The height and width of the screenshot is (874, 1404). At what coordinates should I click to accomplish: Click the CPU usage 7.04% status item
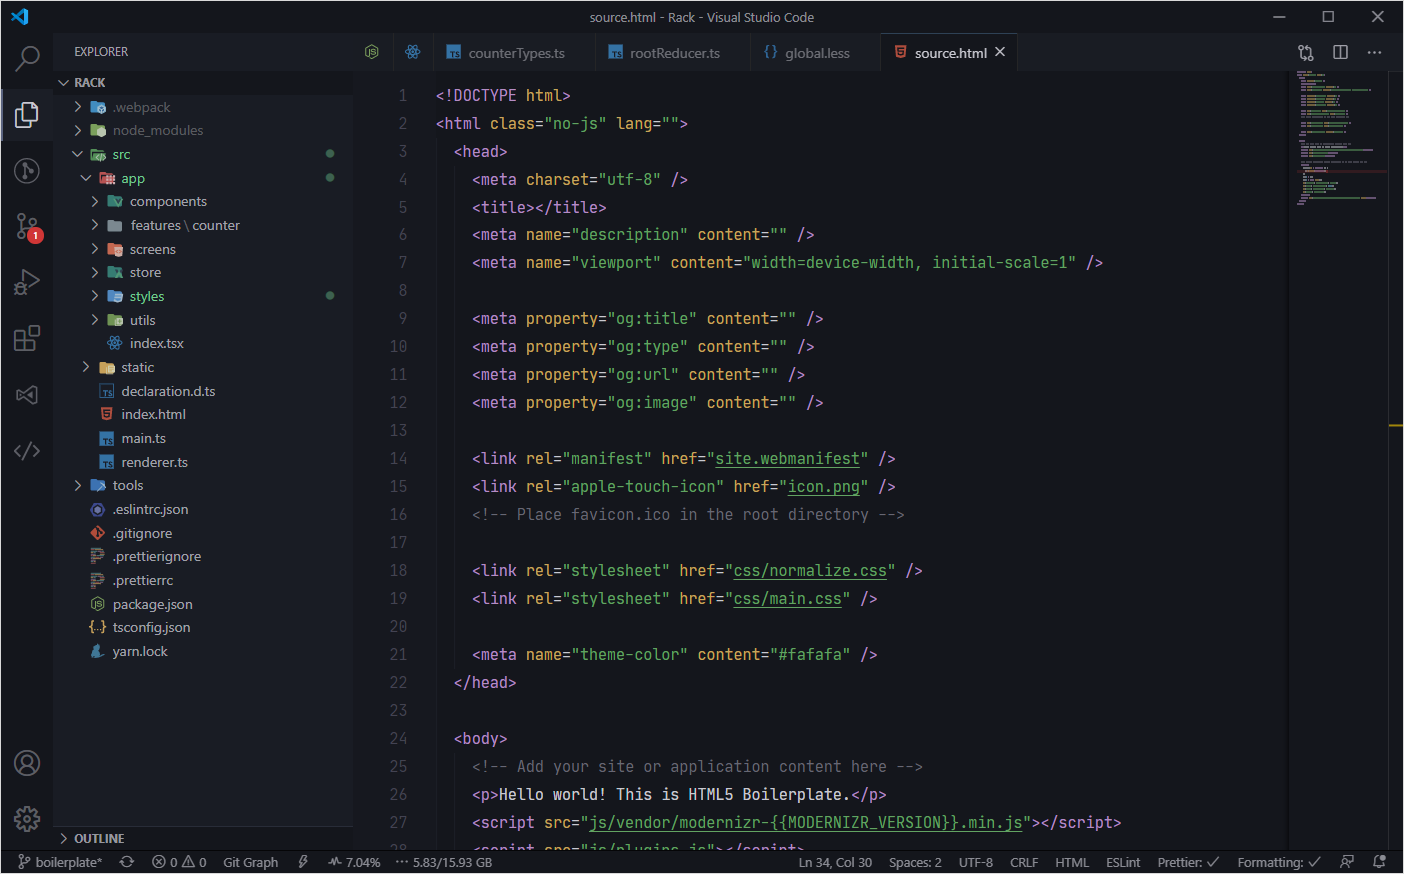(x=354, y=862)
